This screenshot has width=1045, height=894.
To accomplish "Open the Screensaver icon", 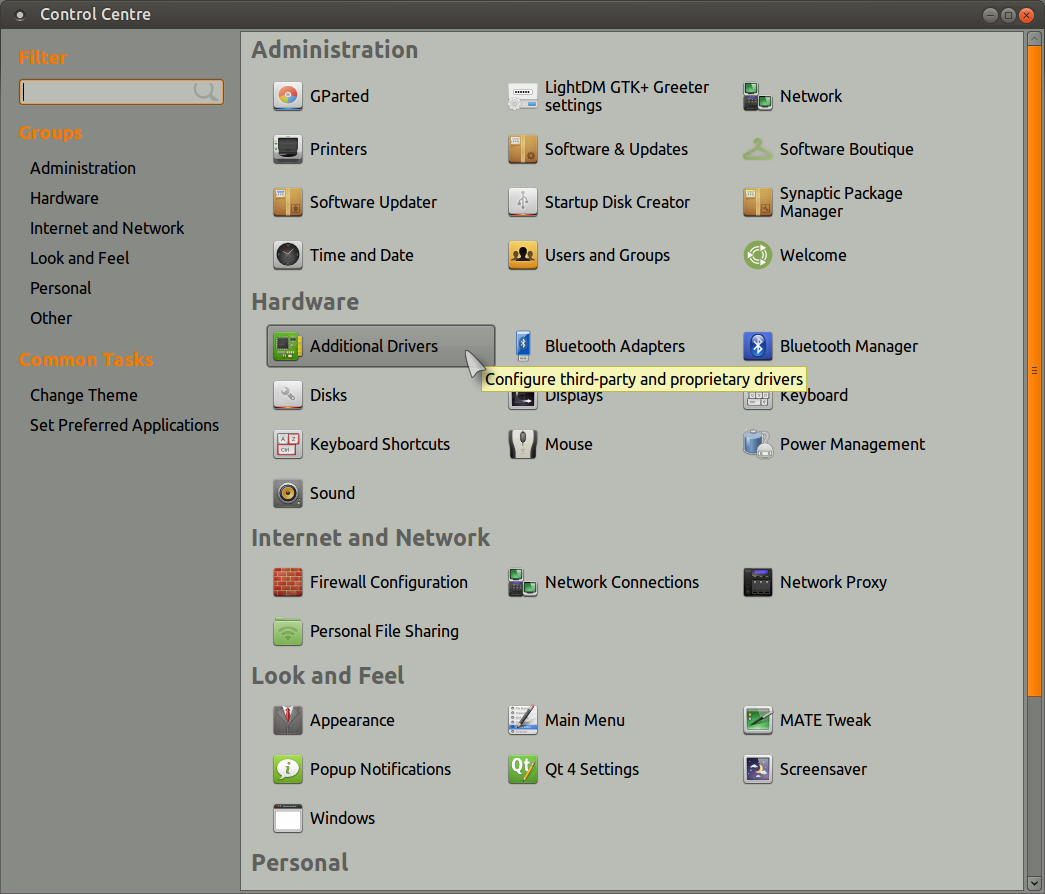I will point(758,769).
